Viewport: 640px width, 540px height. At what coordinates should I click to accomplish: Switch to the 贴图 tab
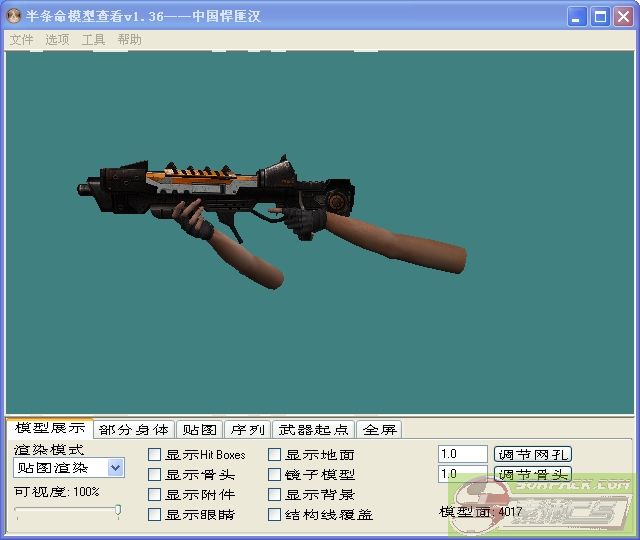pos(198,430)
